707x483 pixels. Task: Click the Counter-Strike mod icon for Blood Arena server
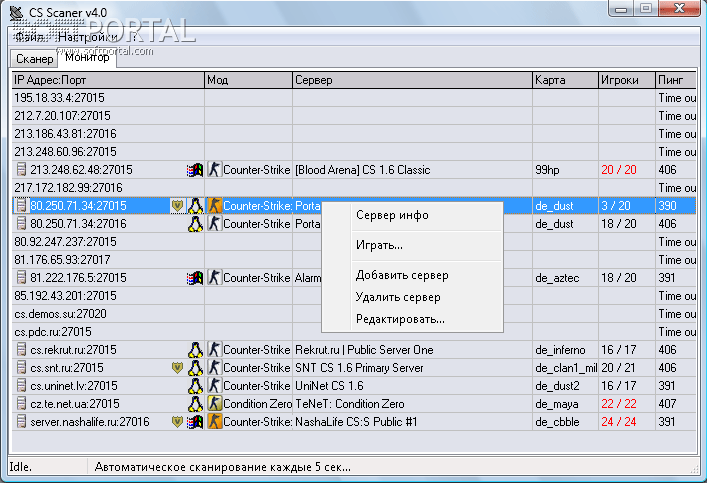215,170
